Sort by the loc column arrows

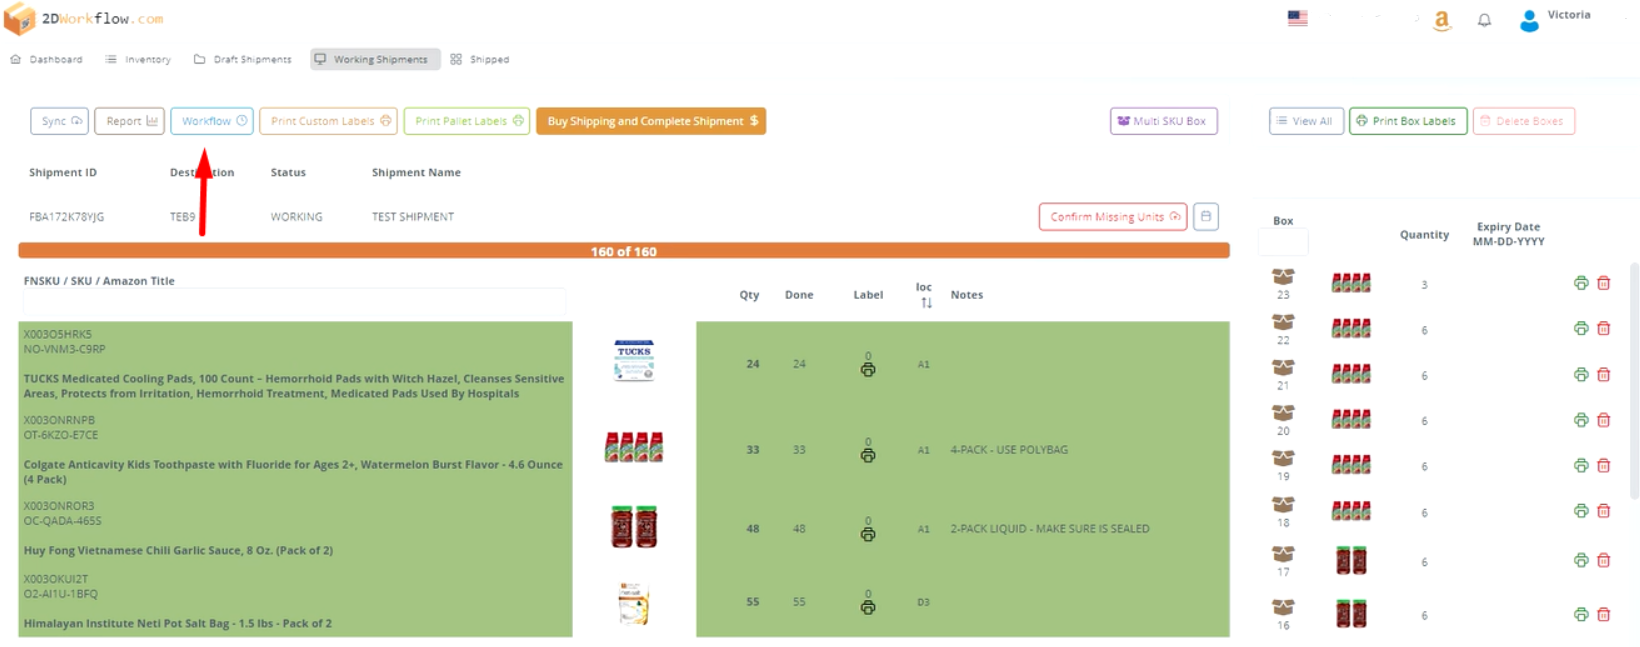tap(927, 303)
